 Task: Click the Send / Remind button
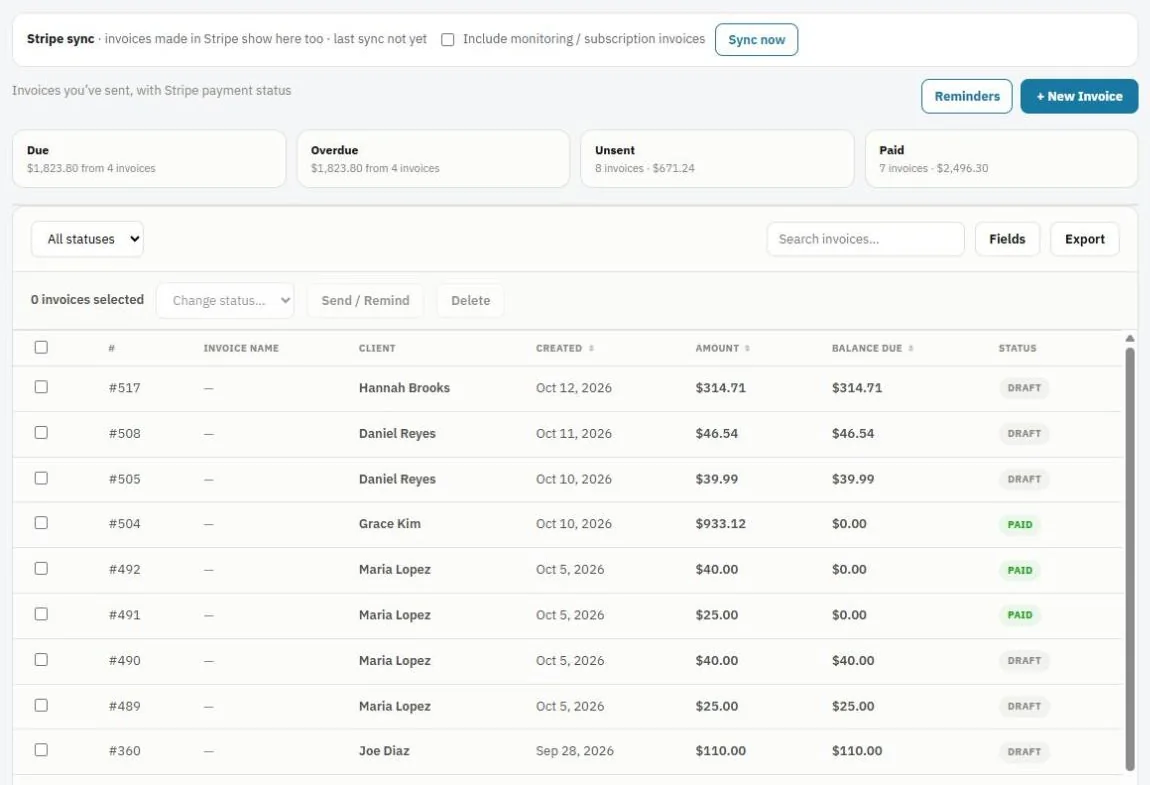coord(365,300)
